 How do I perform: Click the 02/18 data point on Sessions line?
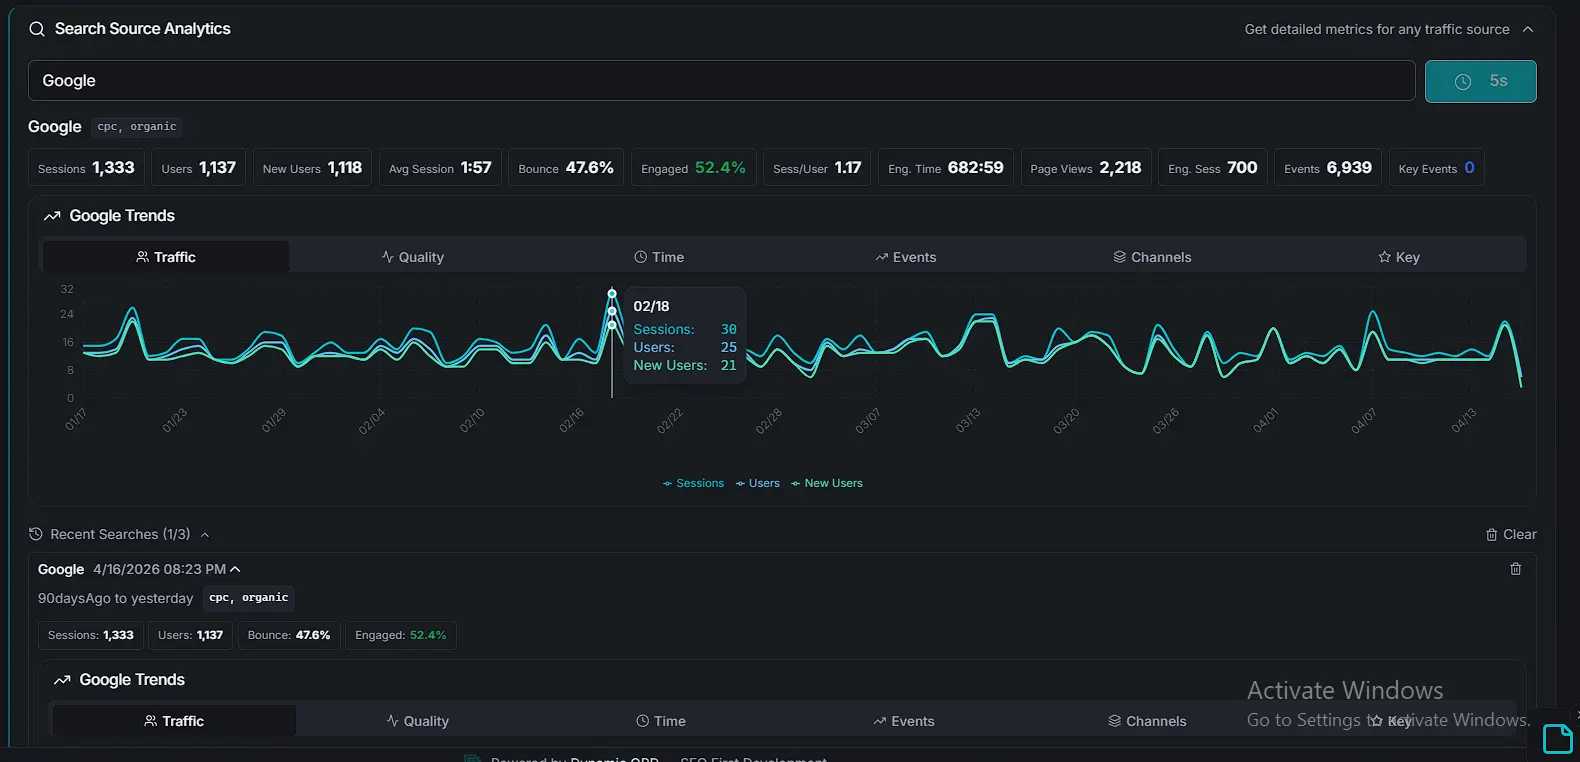click(x=612, y=293)
